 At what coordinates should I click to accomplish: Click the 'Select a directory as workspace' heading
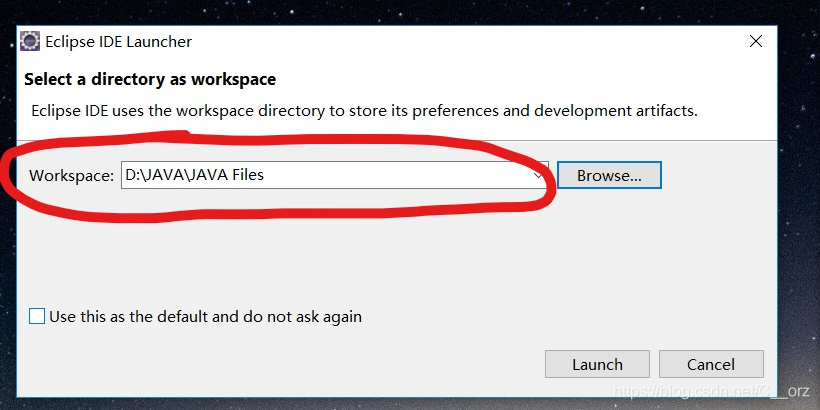pos(150,79)
